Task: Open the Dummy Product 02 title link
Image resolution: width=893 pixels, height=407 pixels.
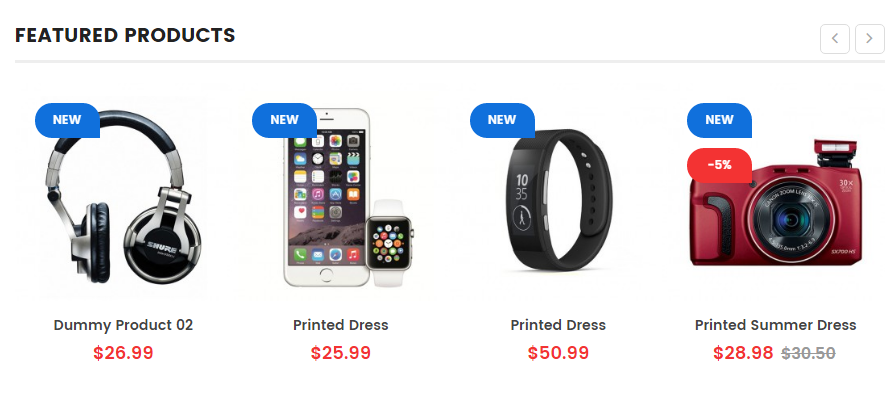Action: tap(124, 325)
